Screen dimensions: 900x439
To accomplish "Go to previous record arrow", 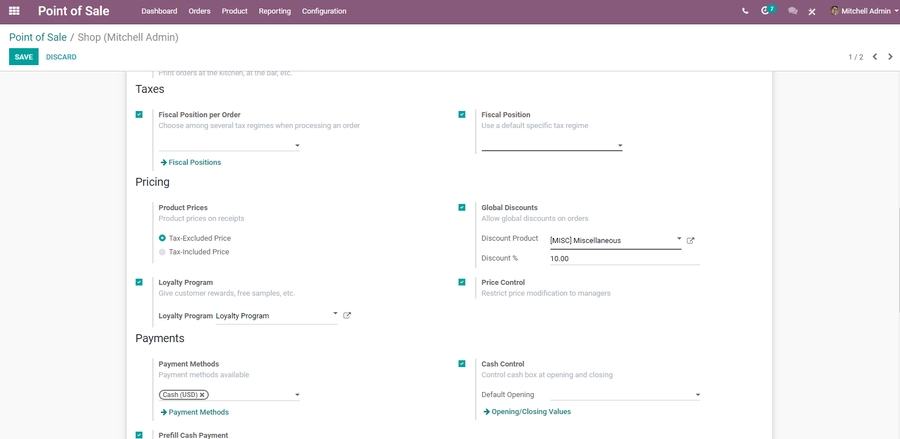I will pos(874,57).
